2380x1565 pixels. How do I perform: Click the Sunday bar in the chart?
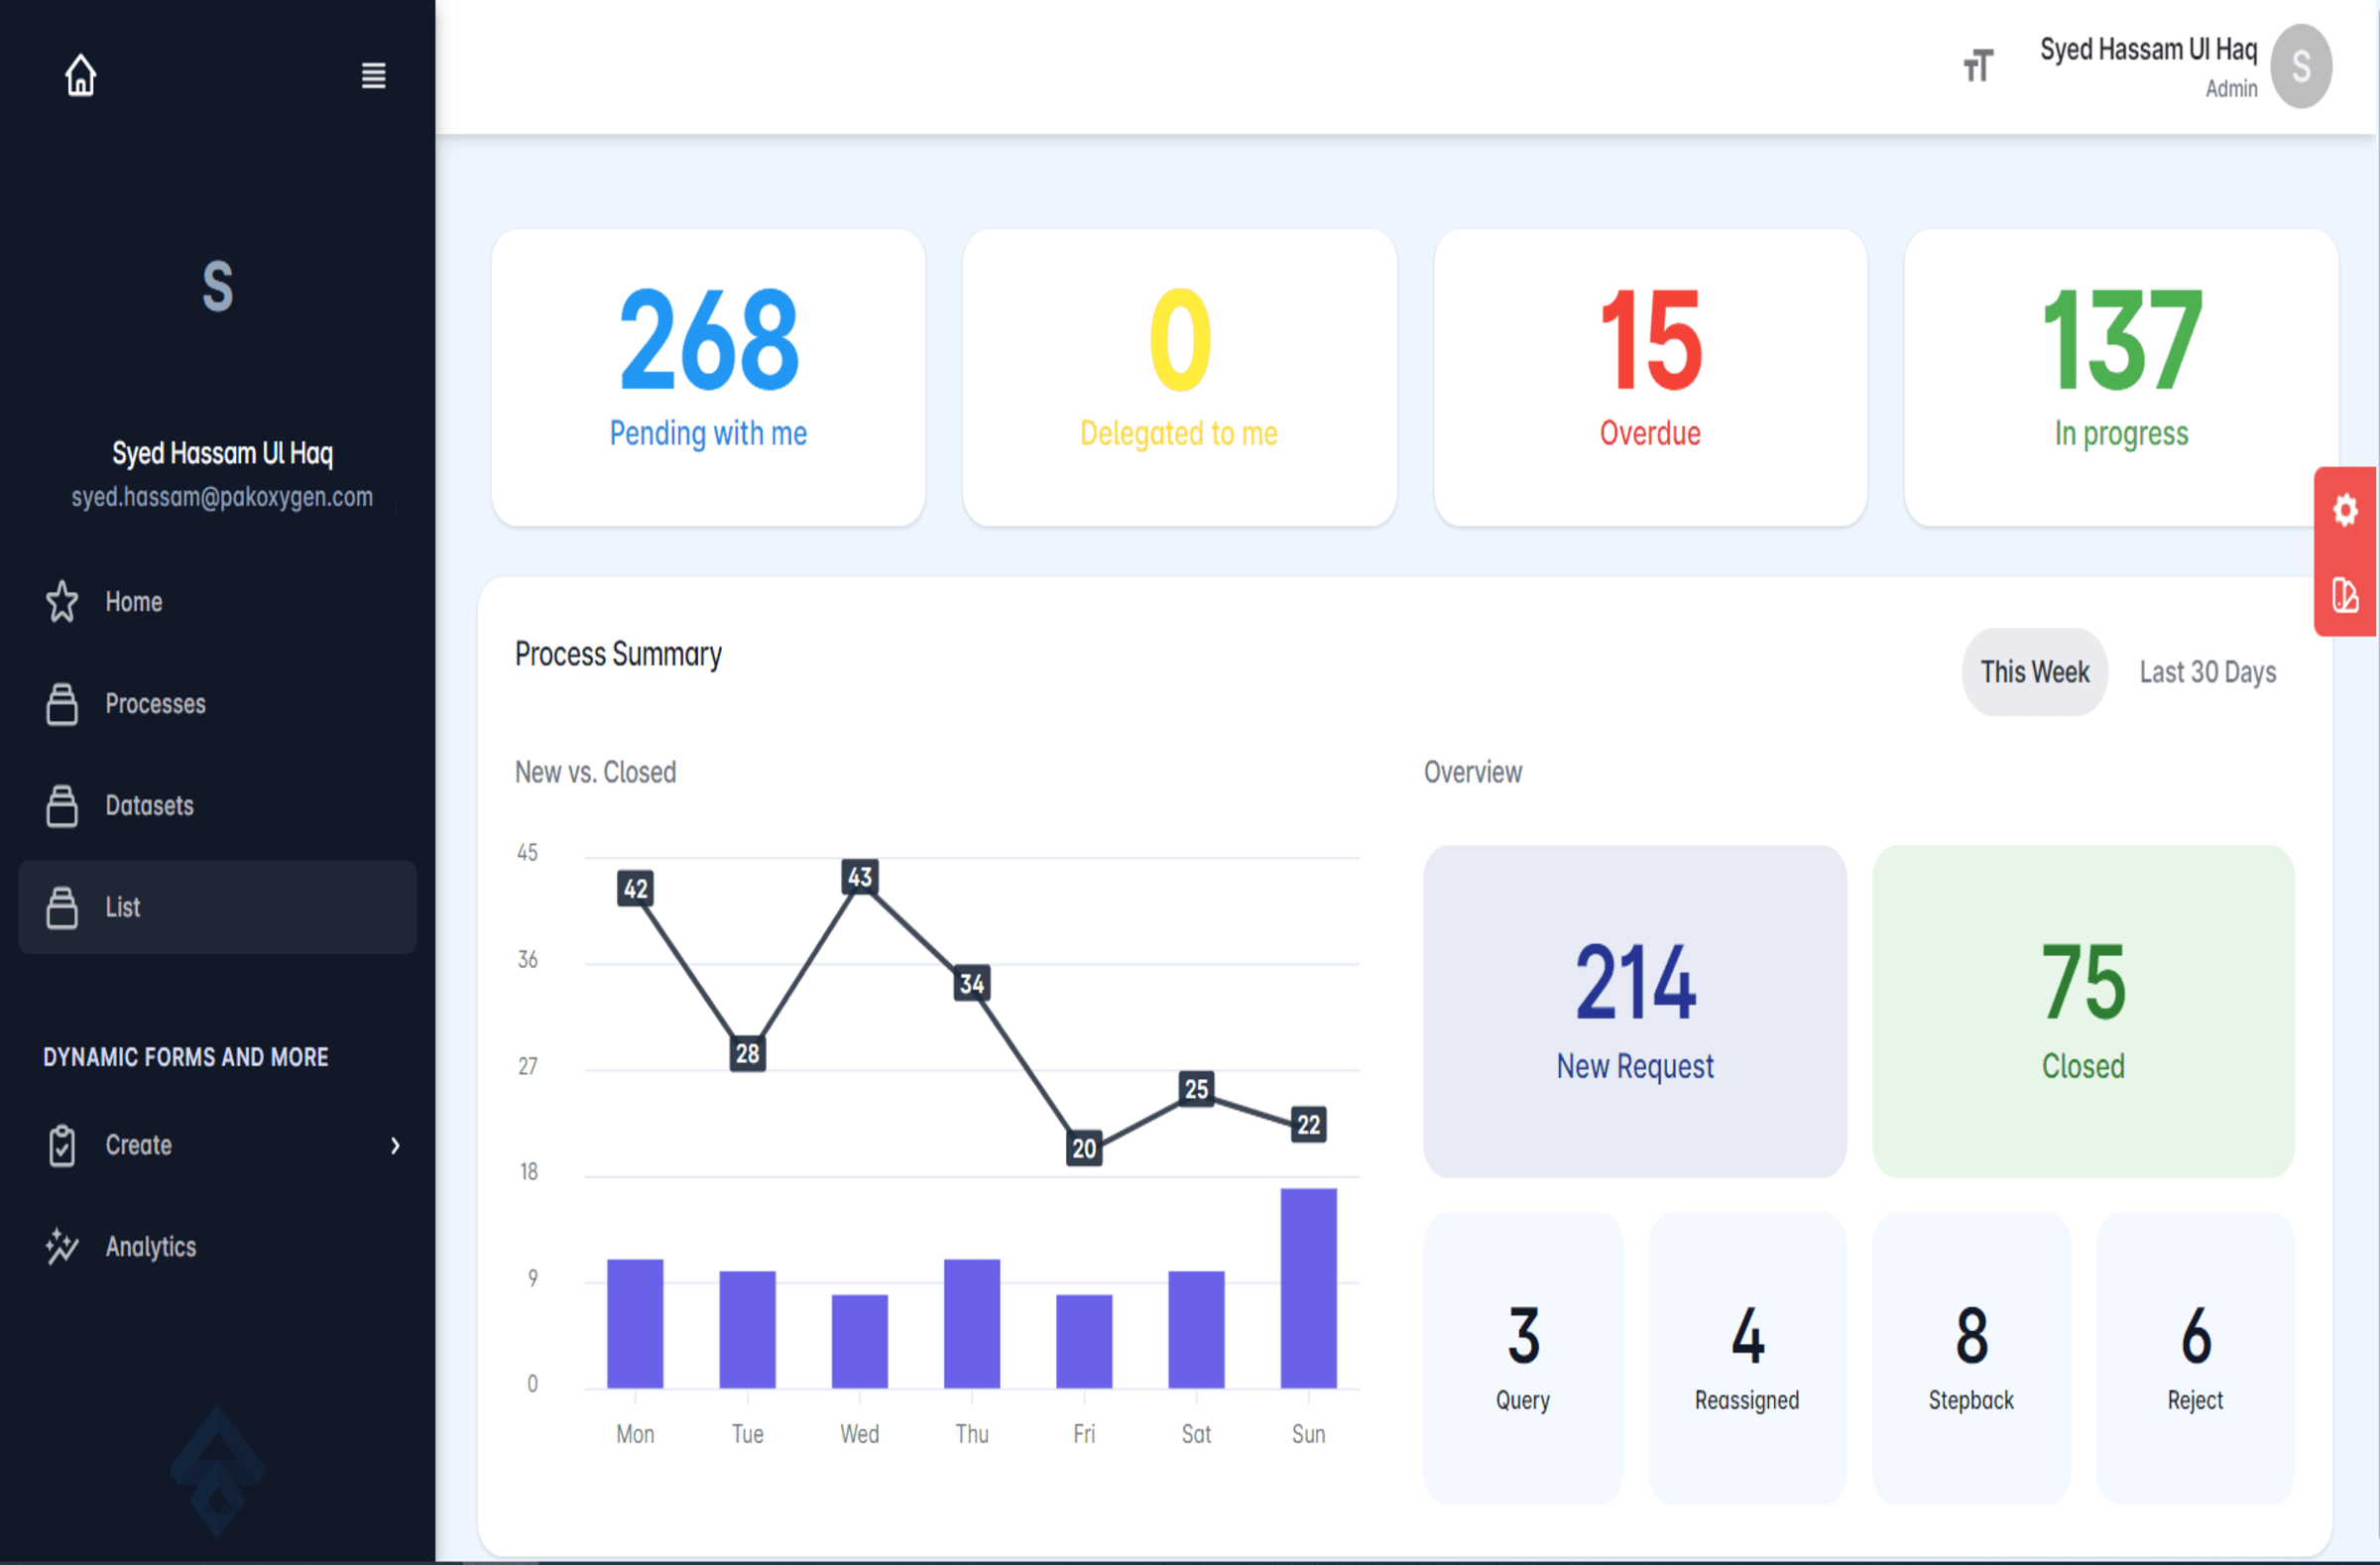pos(1308,1288)
